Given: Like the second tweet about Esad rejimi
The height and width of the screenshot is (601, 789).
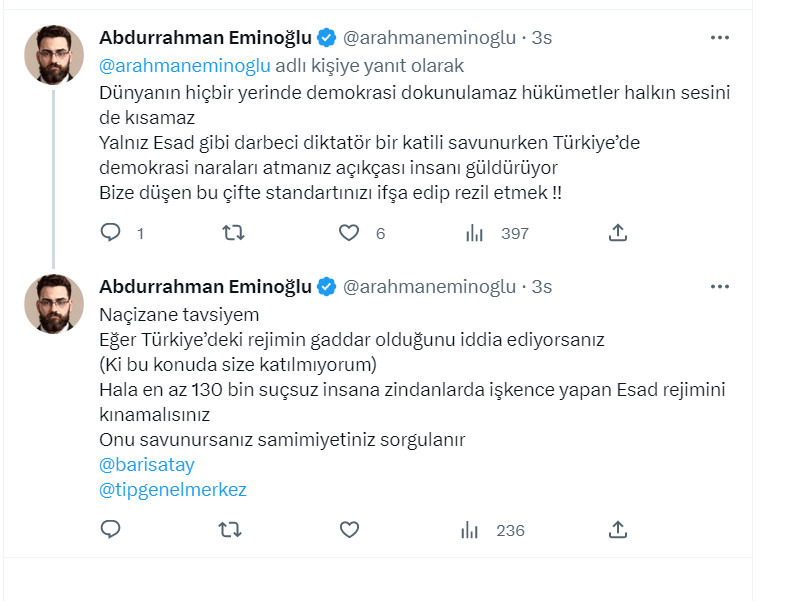Looking at the screenshot, I should click(348, 530).
